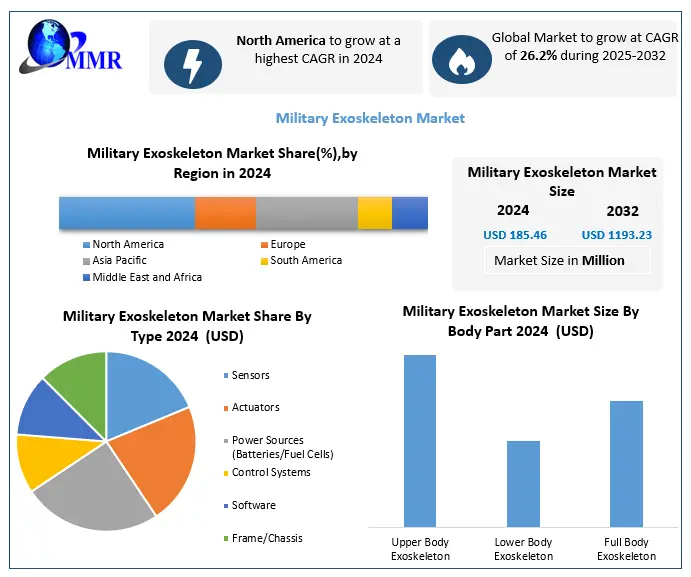Screen dimensions: 691x577
Task: Click the lightning bolt circle icon
Action: (194, 60)
